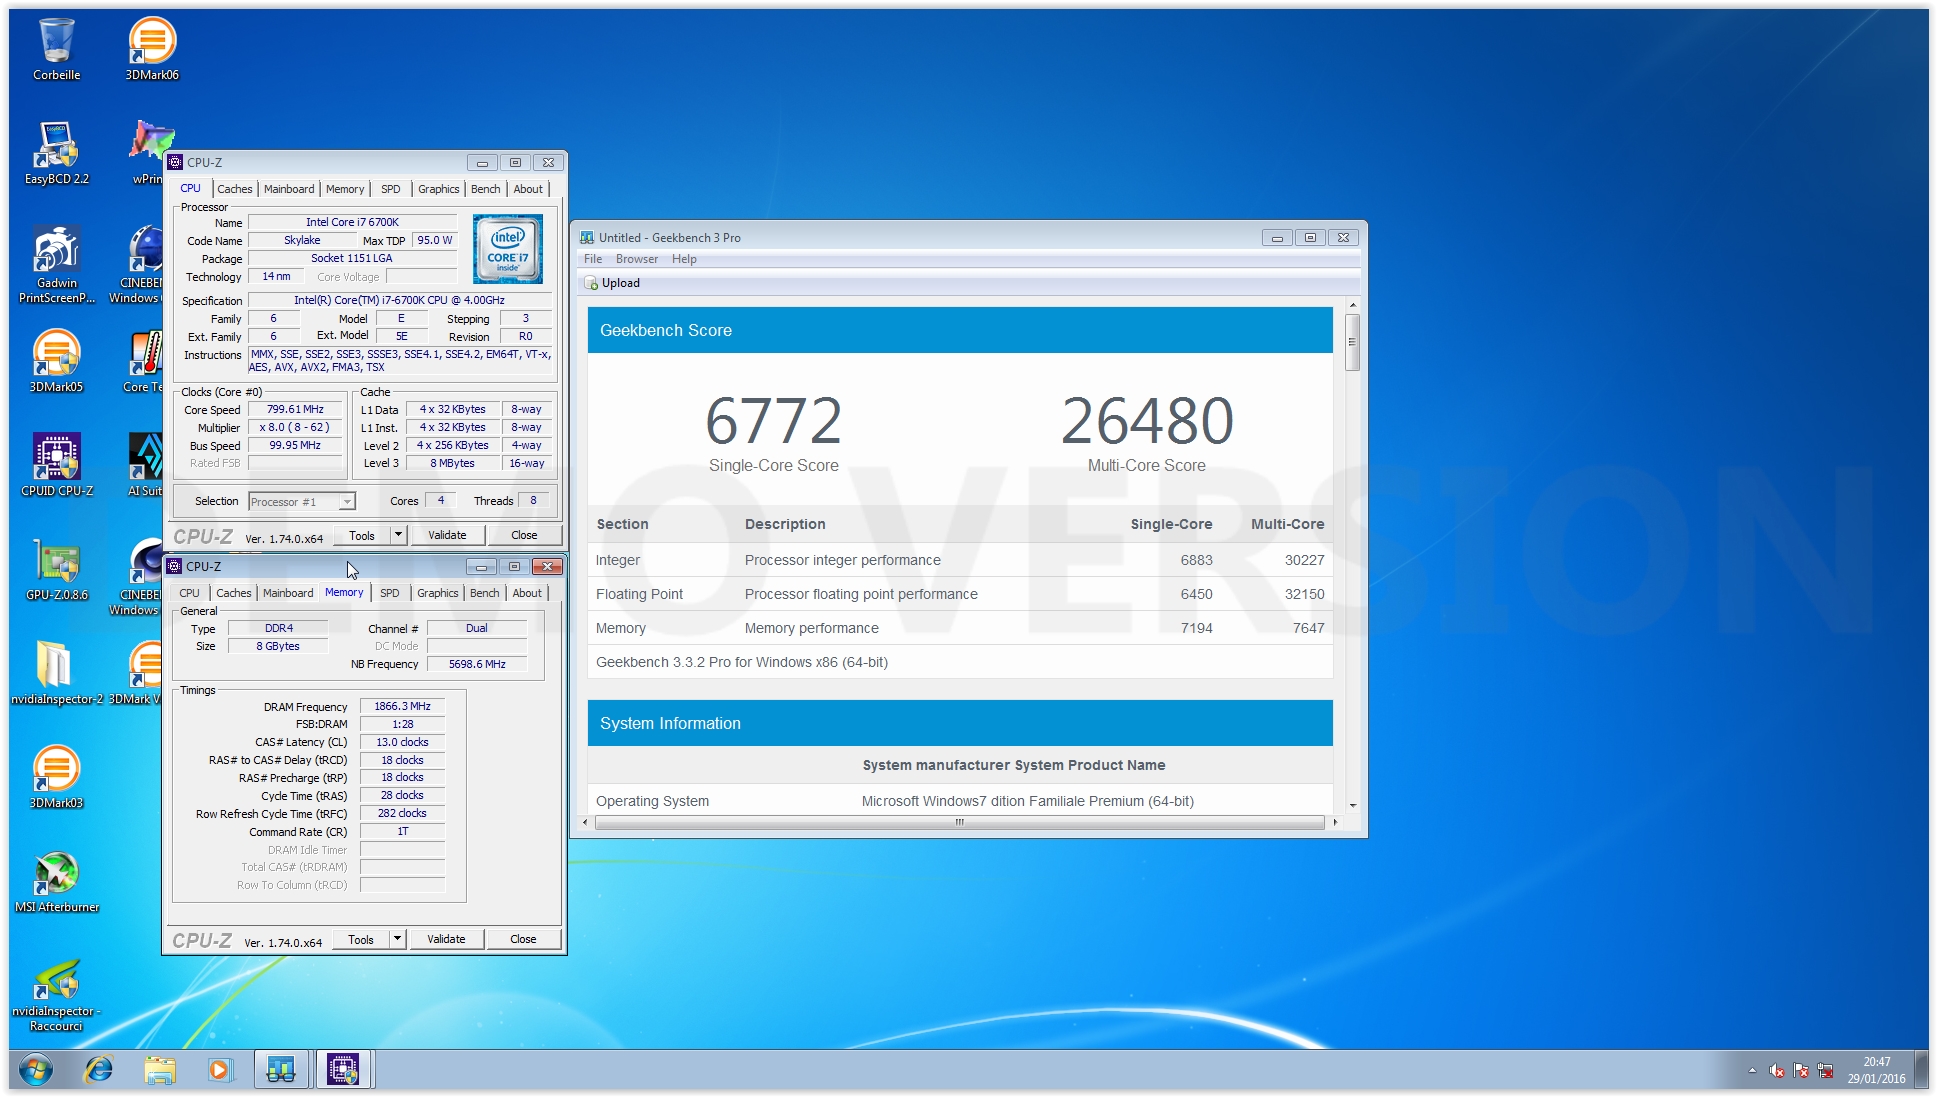Click Validate in upper CPU-Z window
The image size is (1937, 1097).
(x=447, y=535)
